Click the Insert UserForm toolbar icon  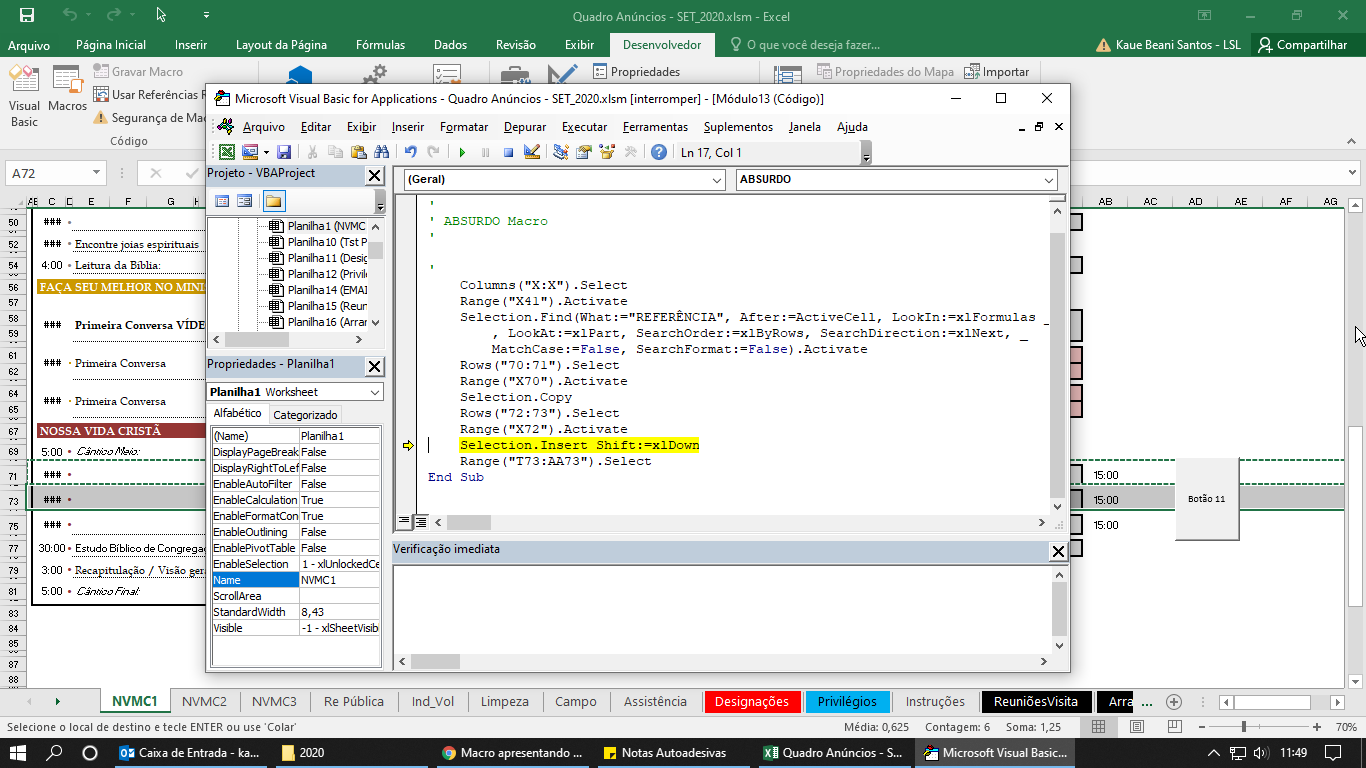[248, 152]
